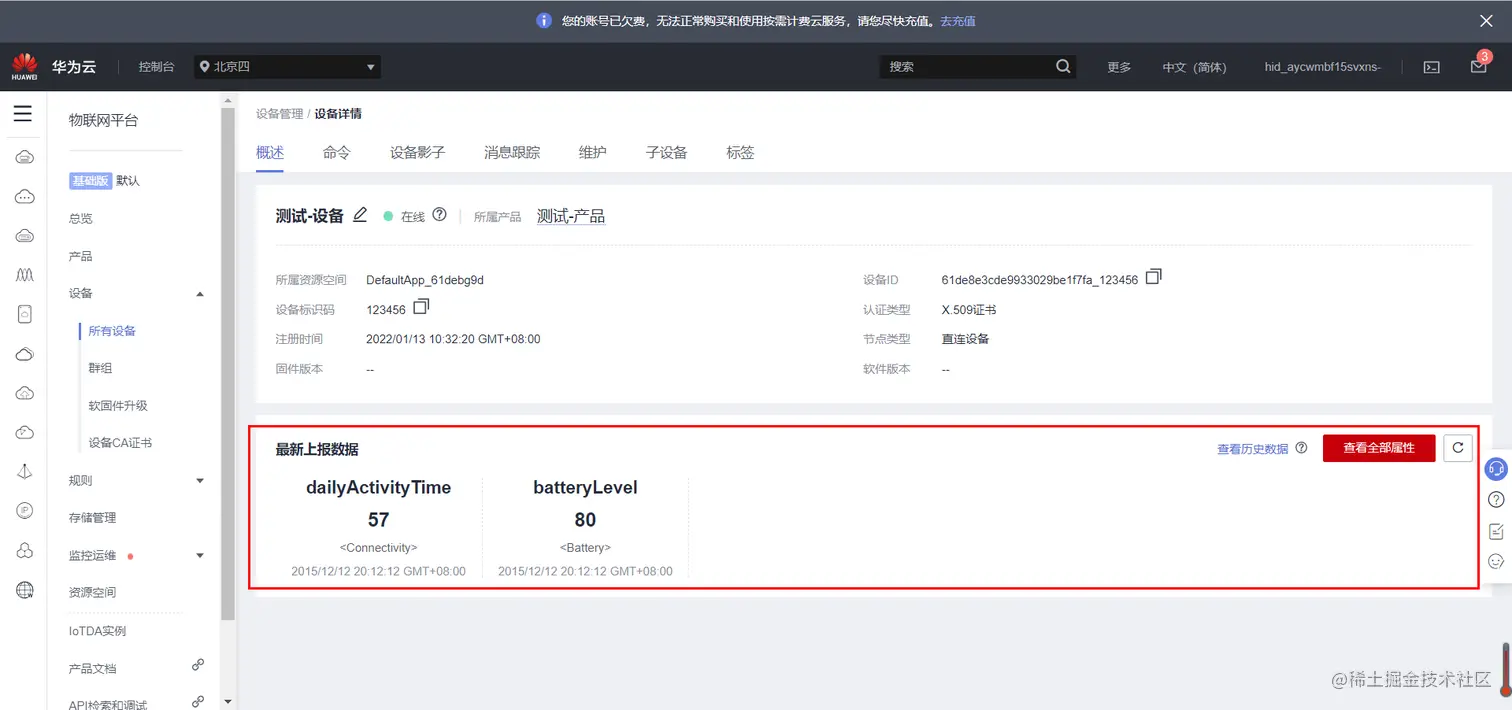
Task: Edit device name via pencil icon
Action: [x=360, y=215]
